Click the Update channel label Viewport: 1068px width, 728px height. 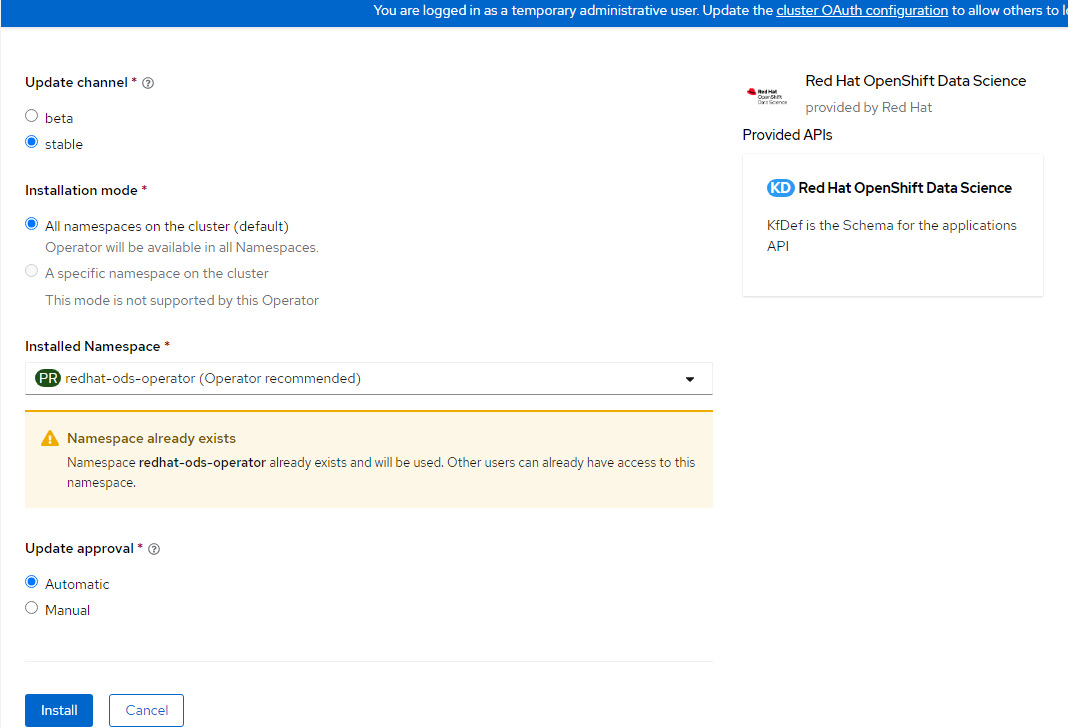coord(76,82)
